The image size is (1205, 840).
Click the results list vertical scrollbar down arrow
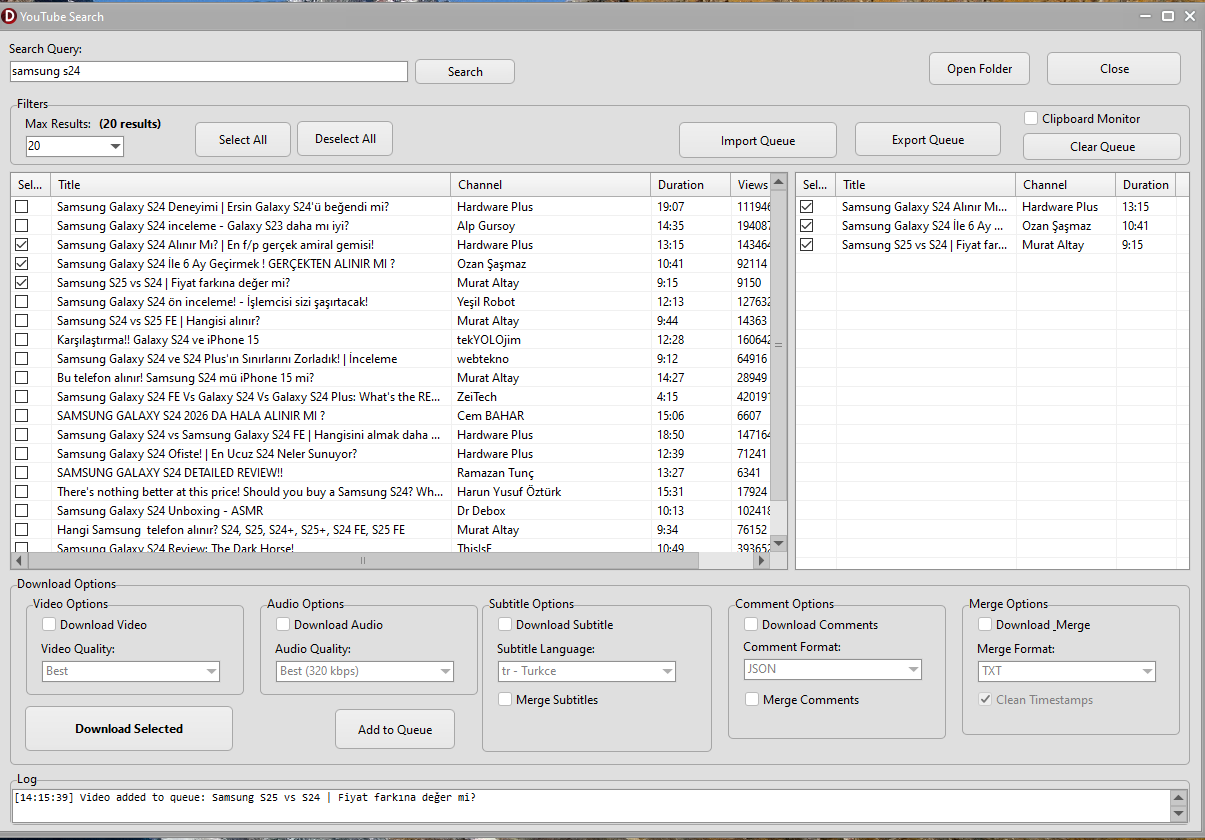tap(779, 543)
